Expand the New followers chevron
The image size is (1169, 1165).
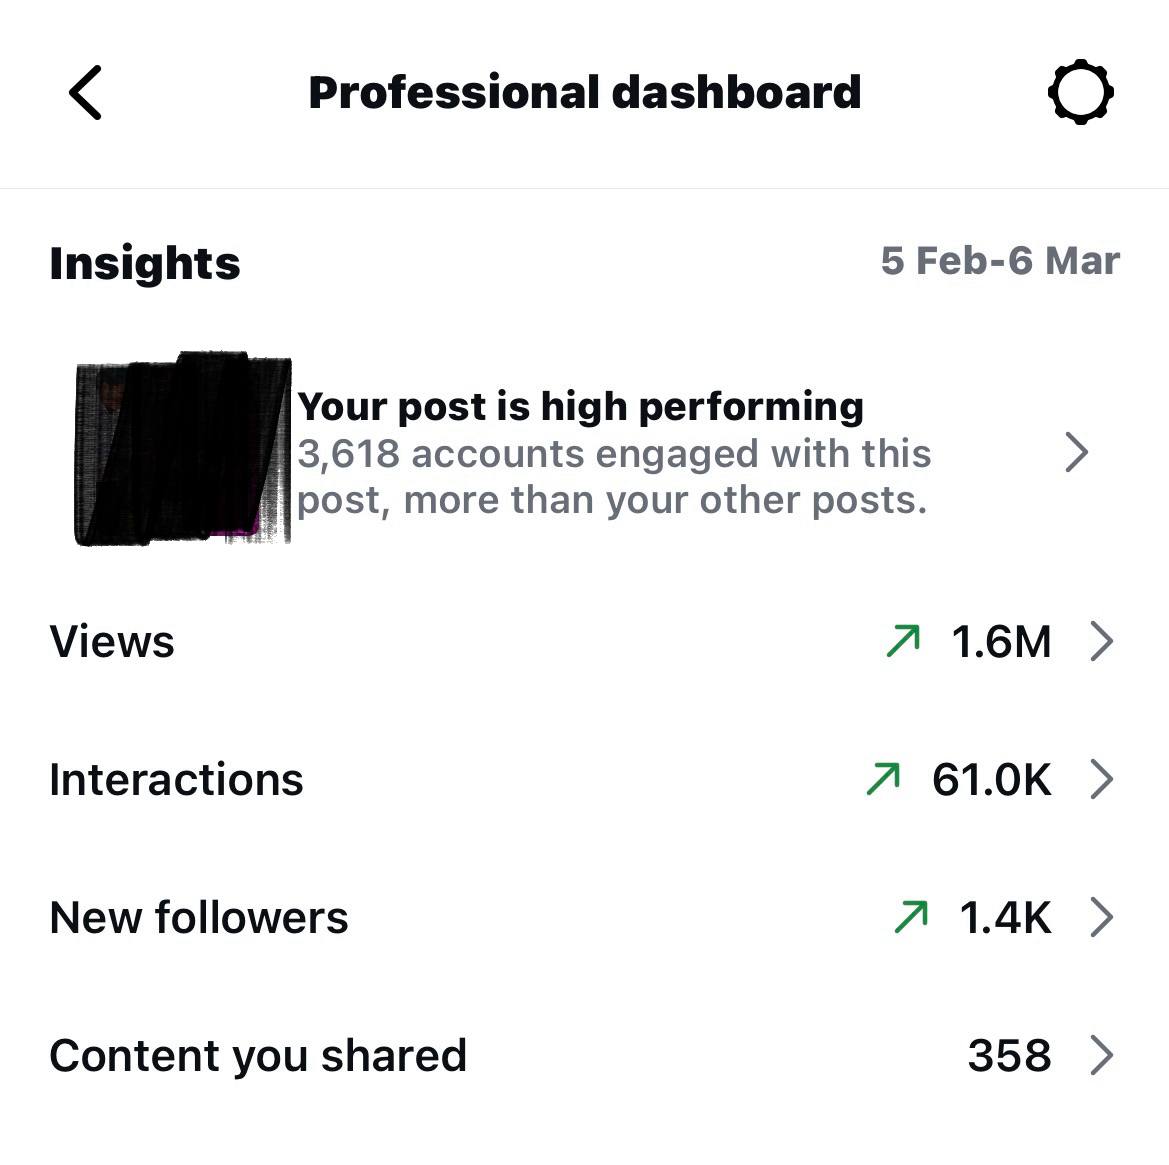click(1101, 917)
